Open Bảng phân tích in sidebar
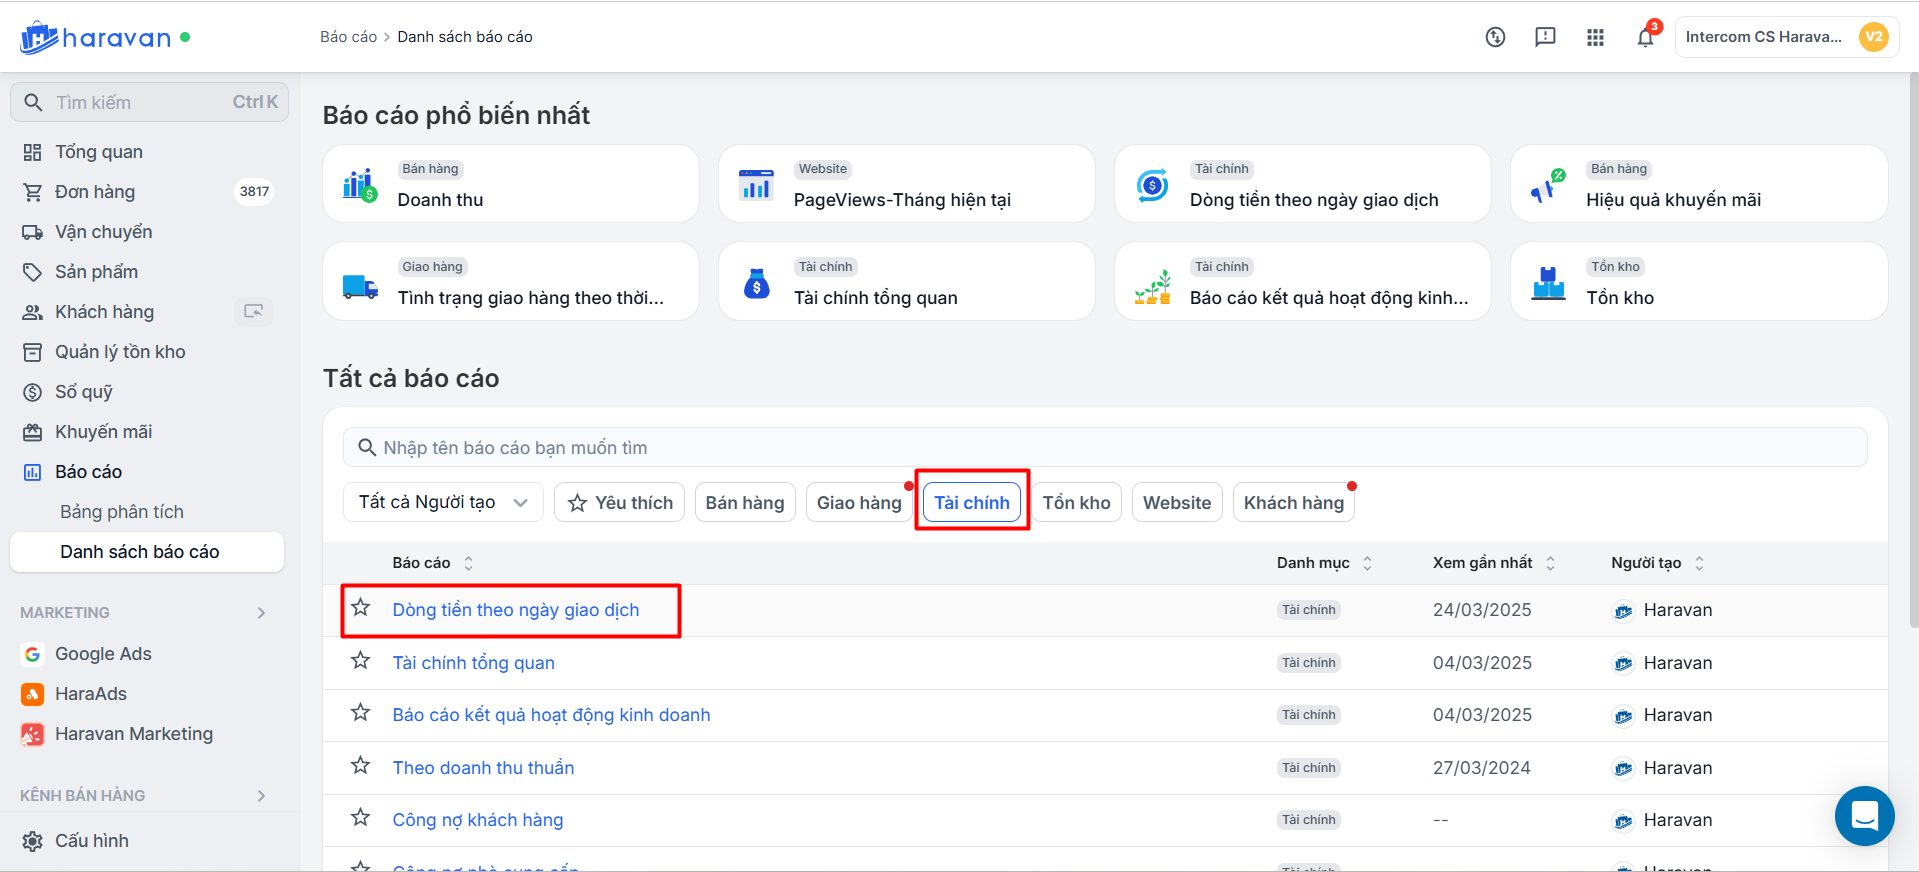Screen dimensions: 1919x872 pos(122,512)
